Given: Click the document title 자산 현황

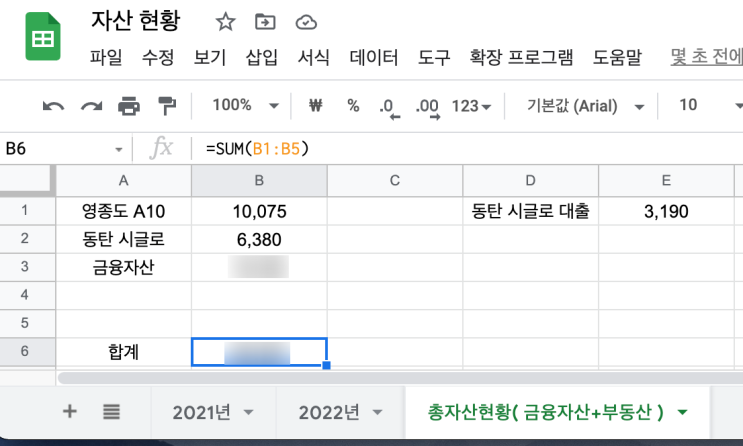Looking at the screenshot, I should (136, 20).
